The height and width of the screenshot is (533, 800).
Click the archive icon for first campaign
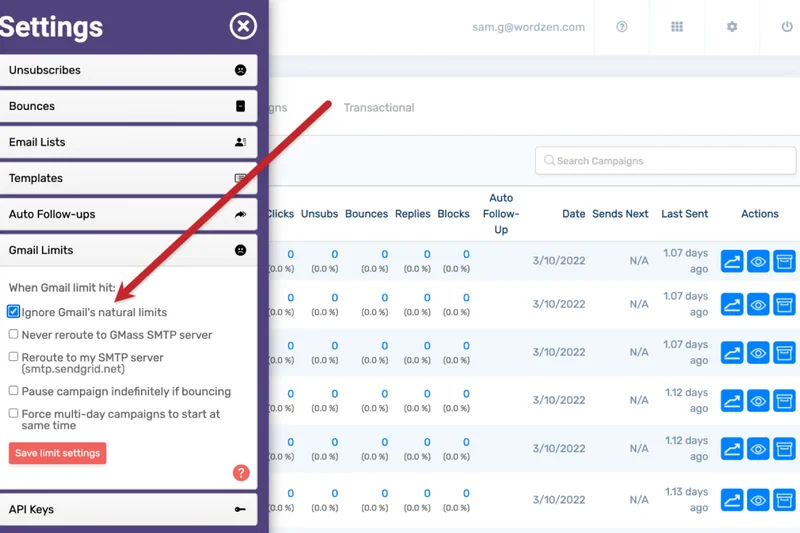[x=784, y=262]
